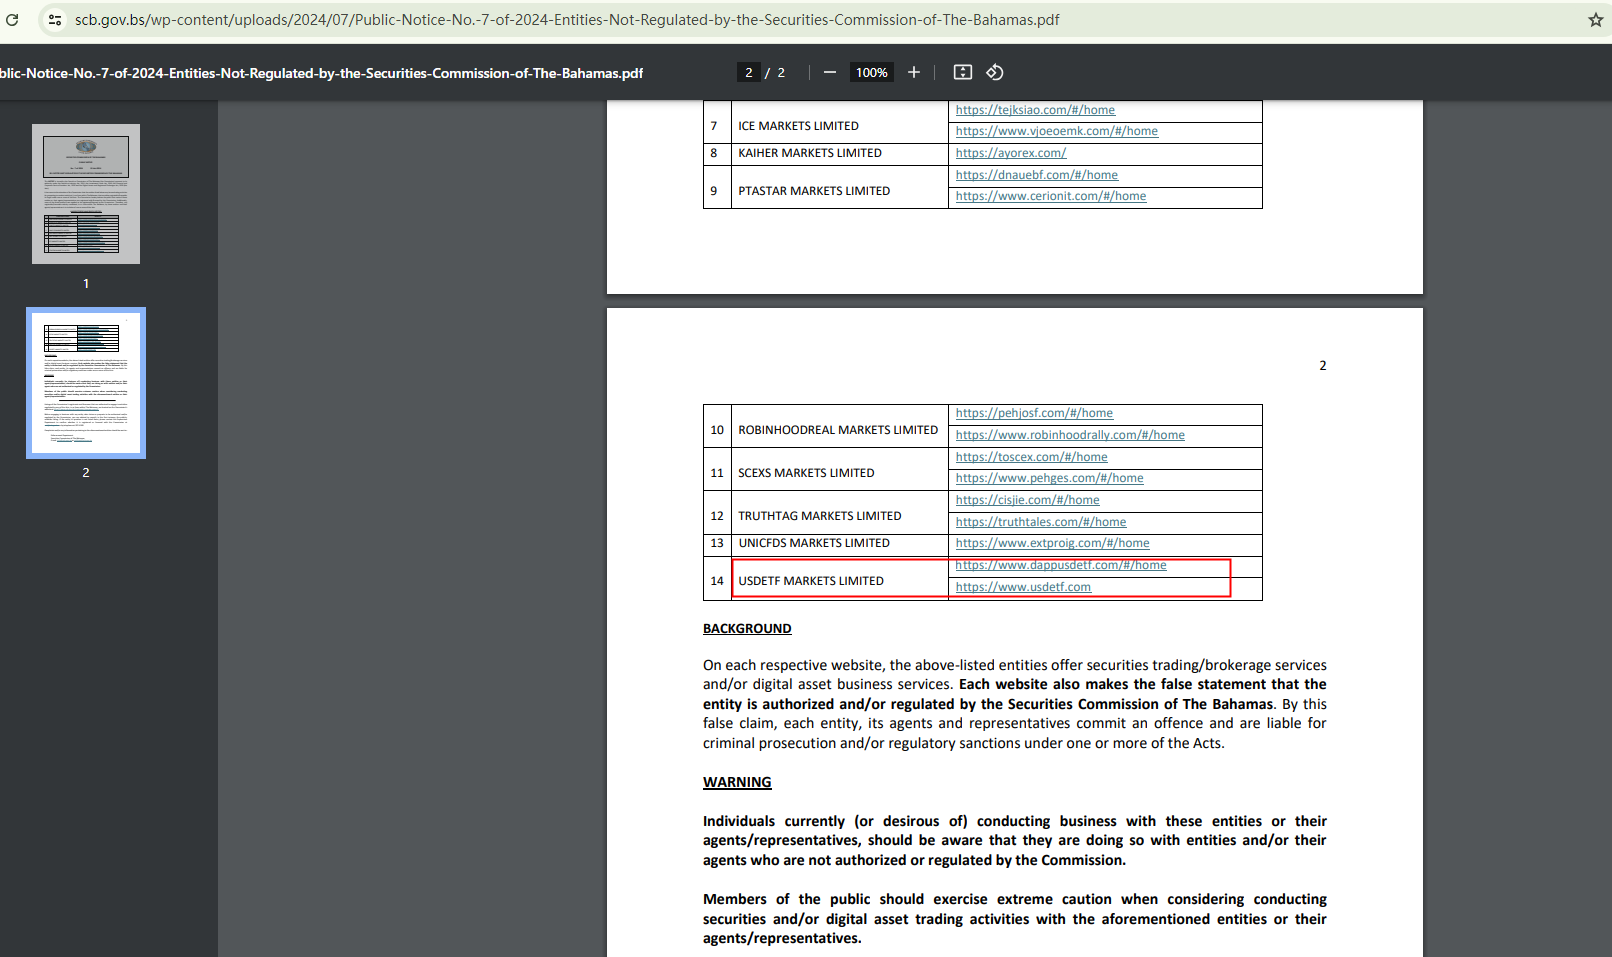
Task: Open the https://www.usdetf.com link
Action: pyautogui.click(x=1022, y=587)
